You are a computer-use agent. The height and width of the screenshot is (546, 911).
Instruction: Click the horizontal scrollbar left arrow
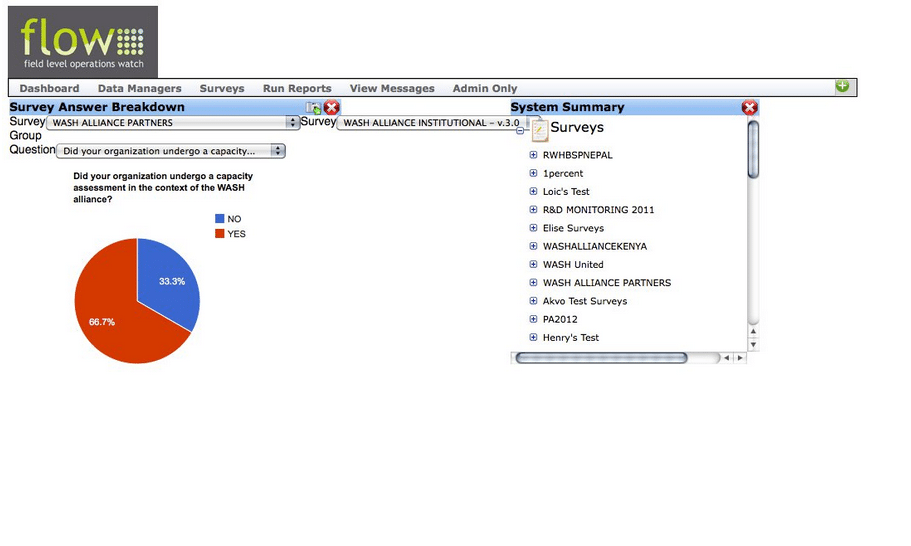pyautogui.click(x=726, y=358)
